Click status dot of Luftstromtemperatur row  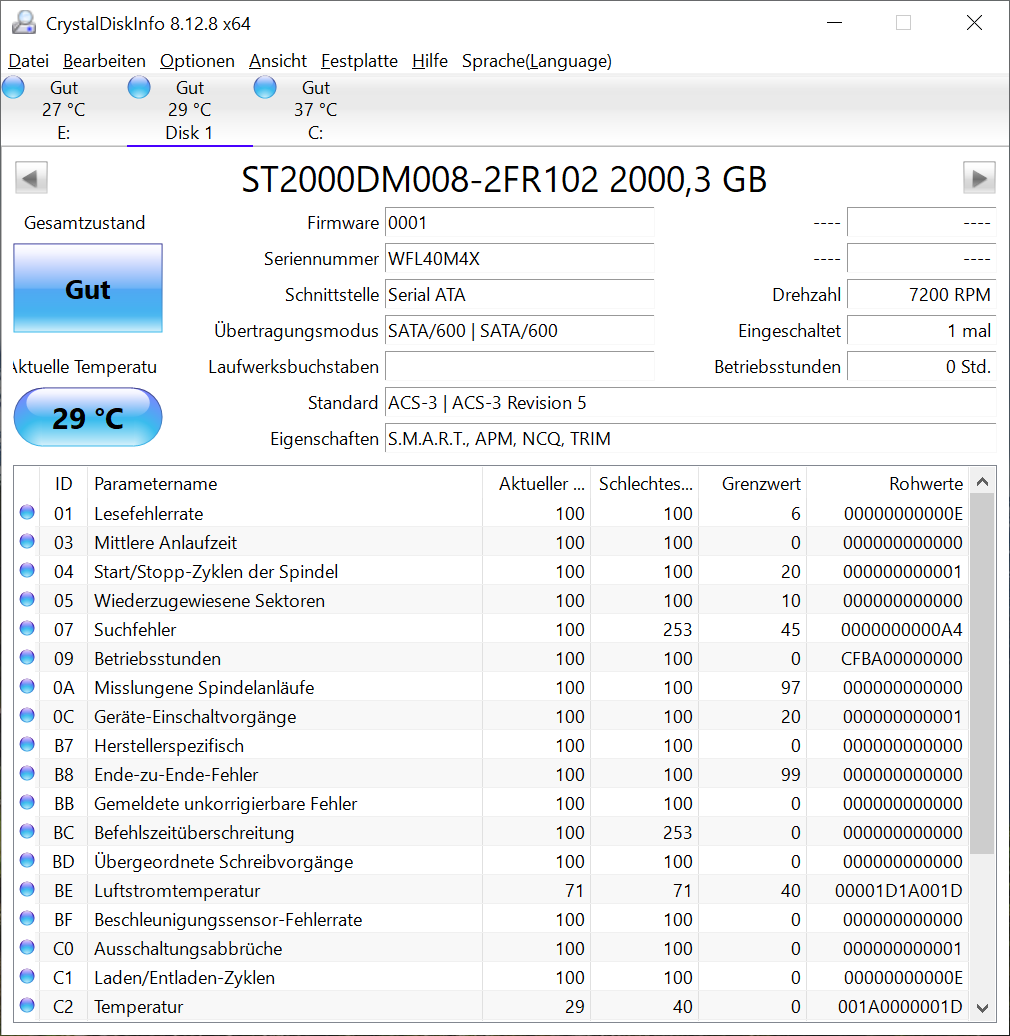click(x=27, y=889)
